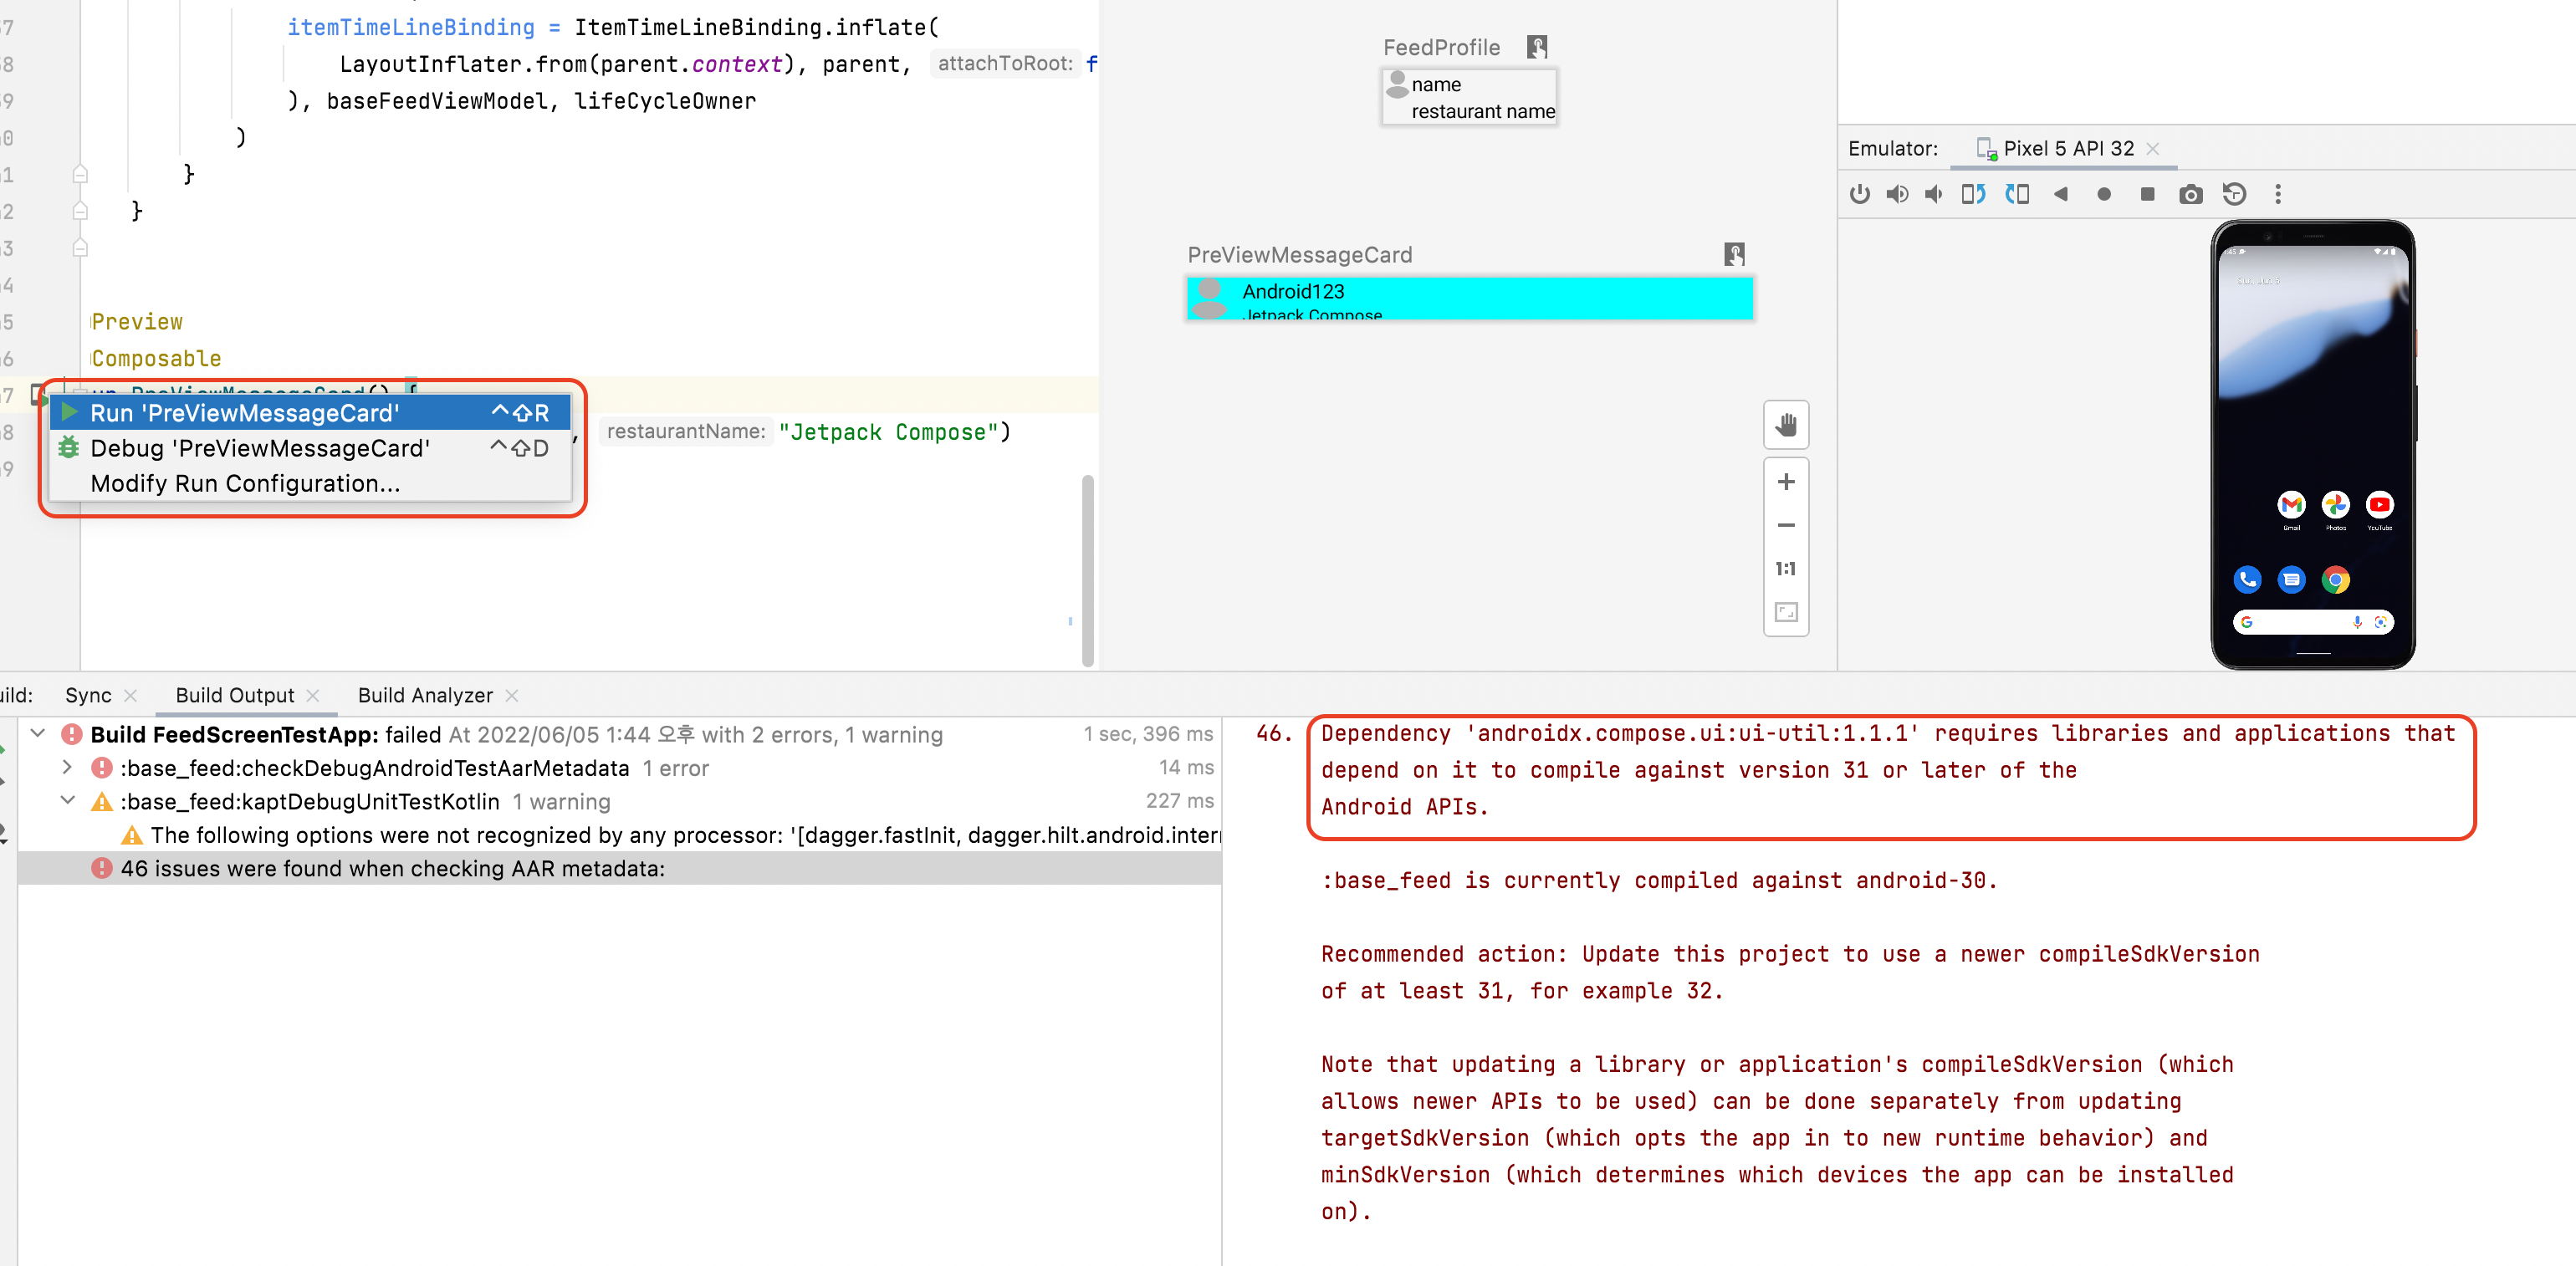Zoom in on the Compose preview

pos(1786,482)
